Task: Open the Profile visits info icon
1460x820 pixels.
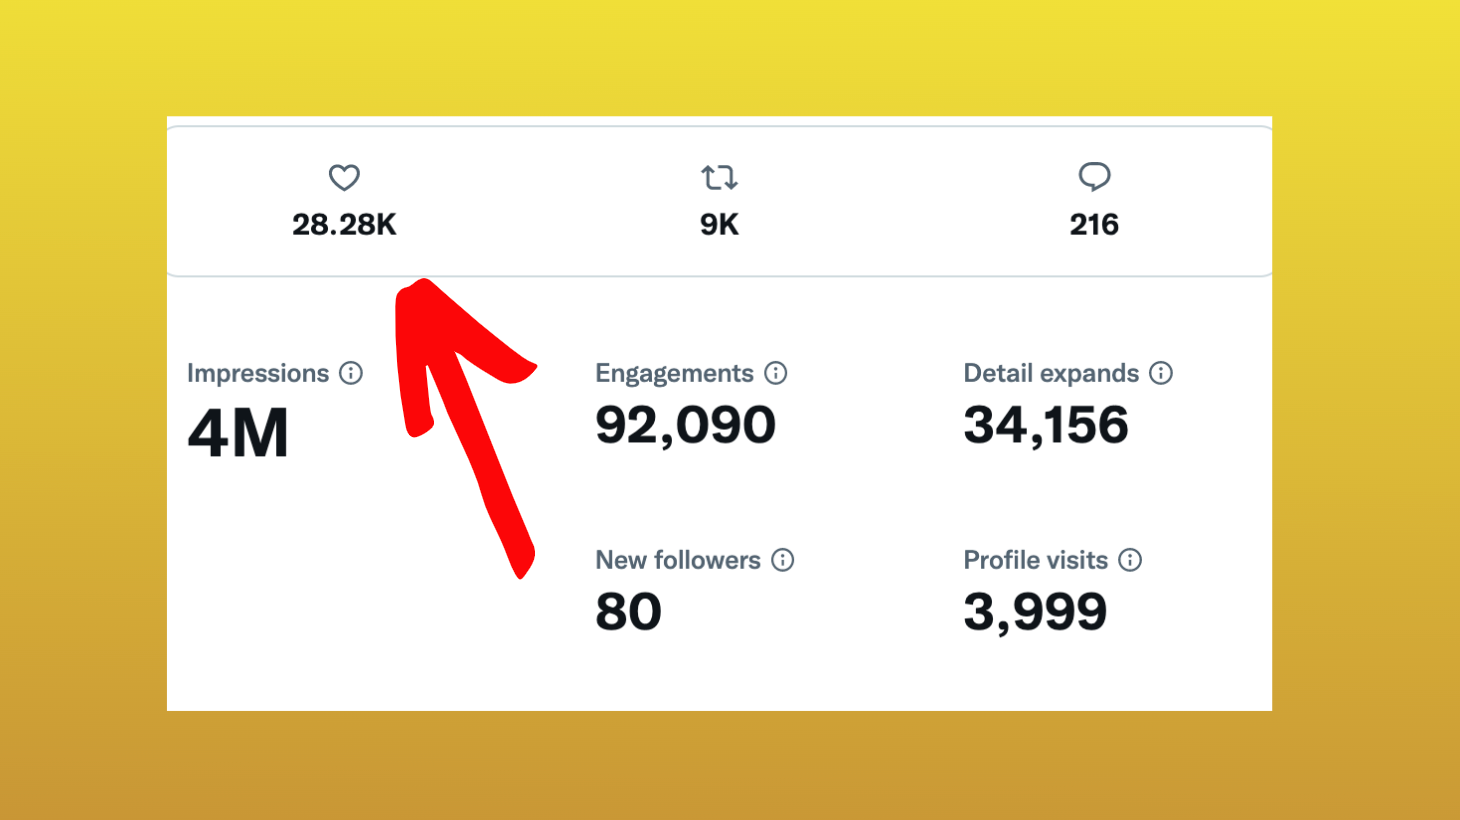Action: (1130, 560)
